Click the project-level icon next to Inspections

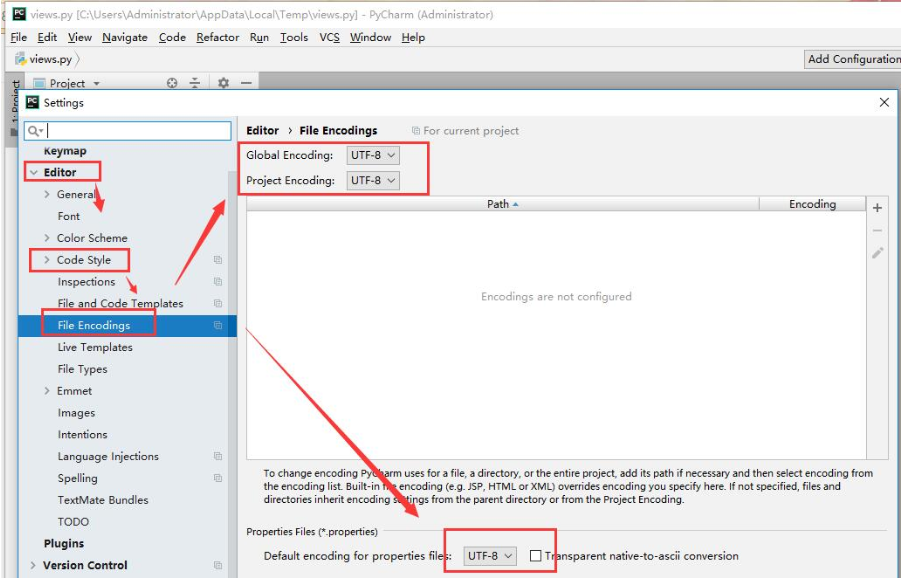[218, 282]
